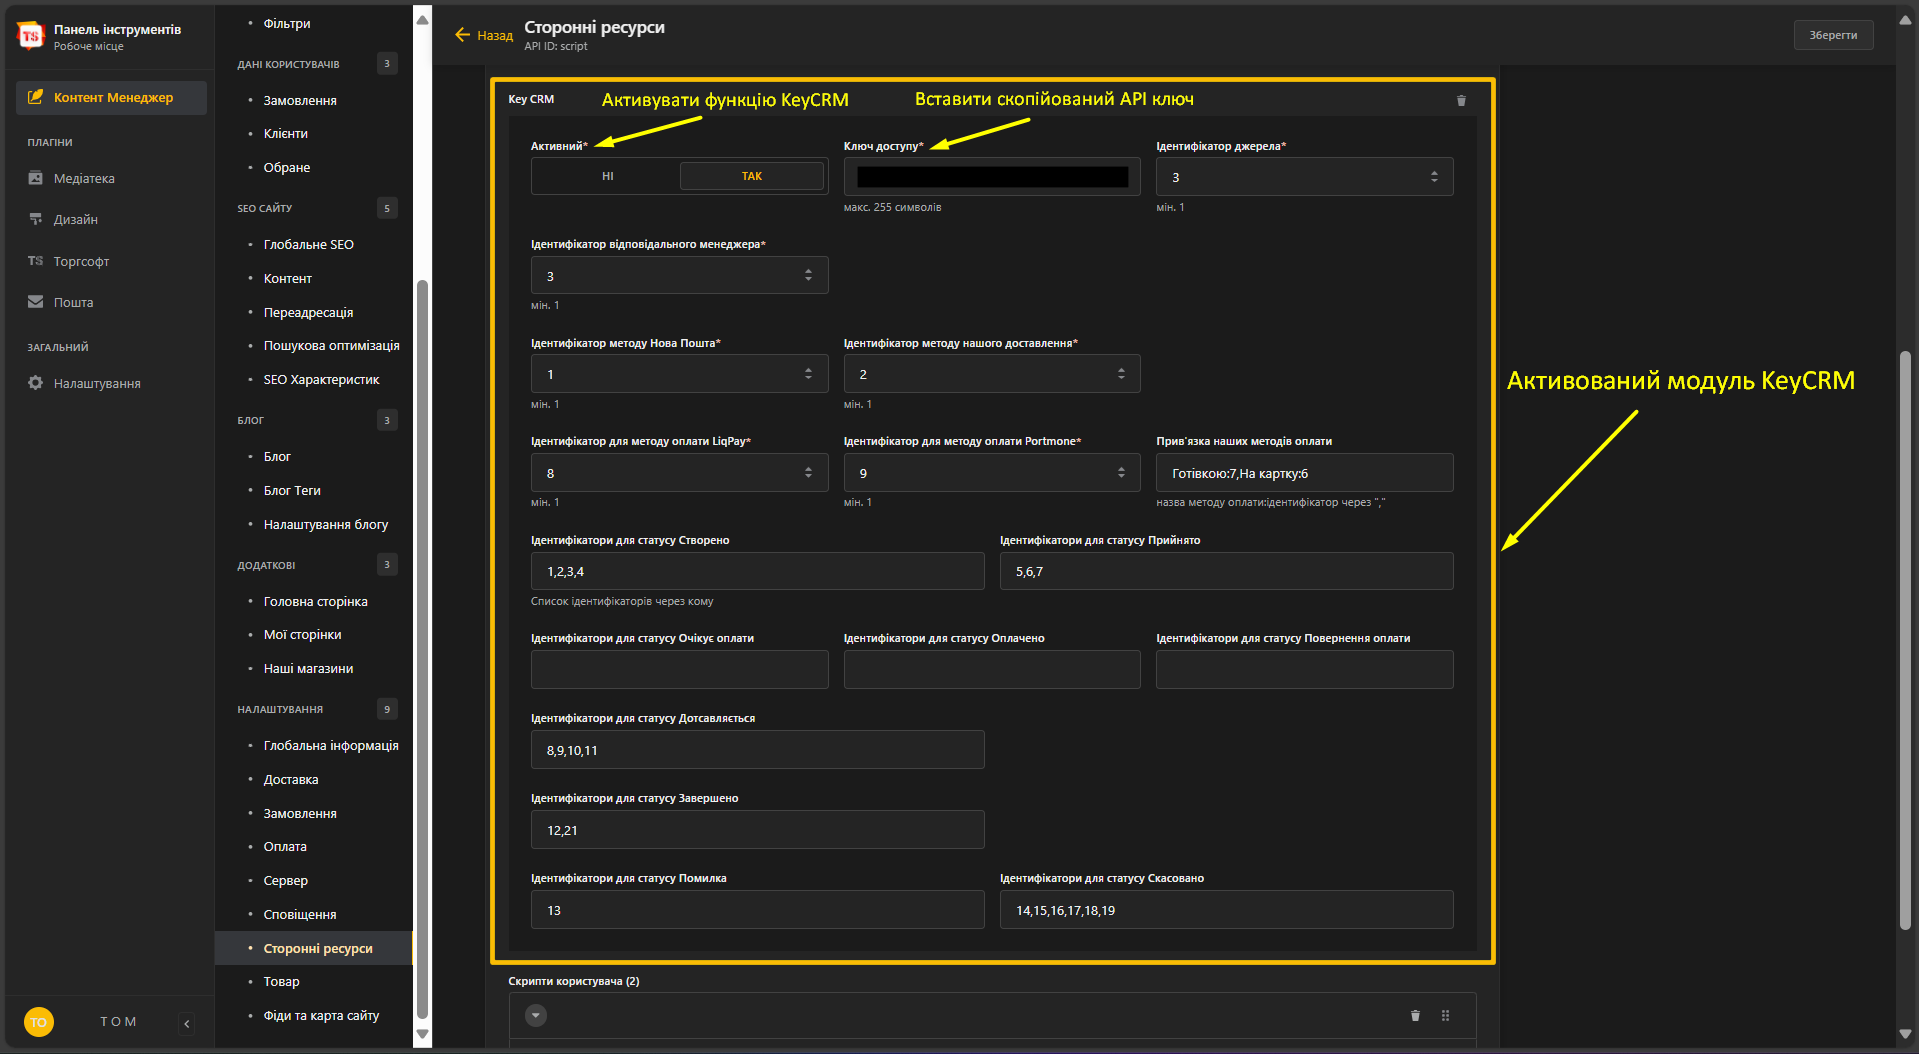Screen dimensions: 1919x1054
Task: Delete the user script using trash icon
Action: tap(1415, 1016)
